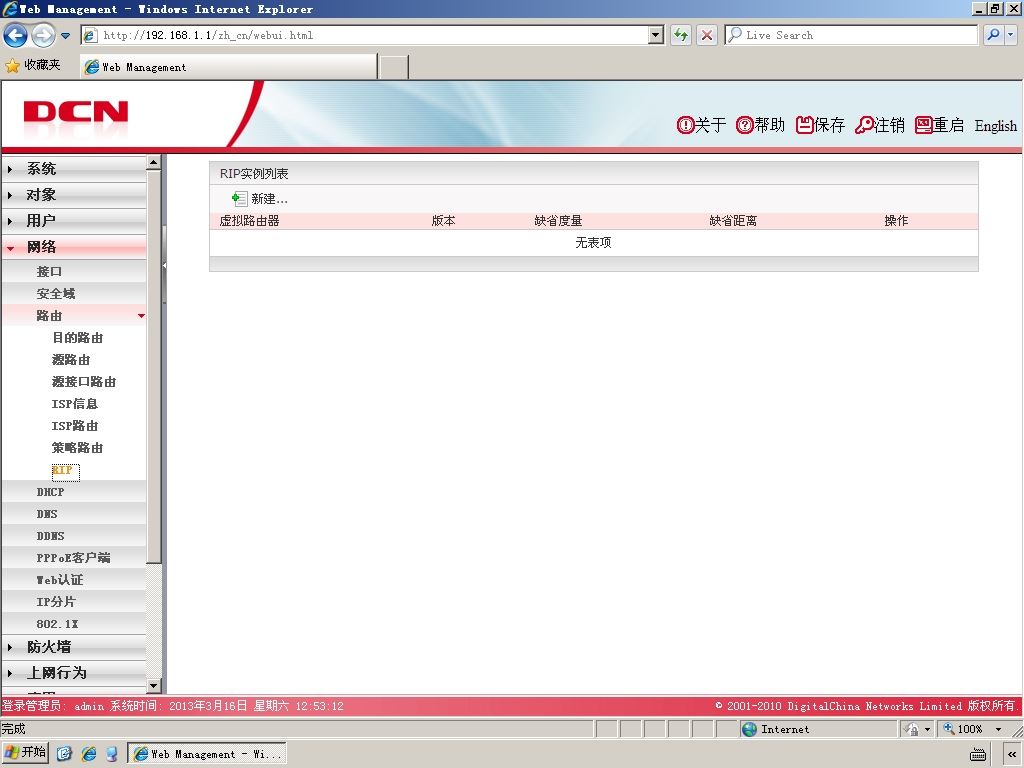Image resolution: width=1024 pixels, height=768 pixels.
Task: Open 策略路由 menu item
Action: click(78, 448)
